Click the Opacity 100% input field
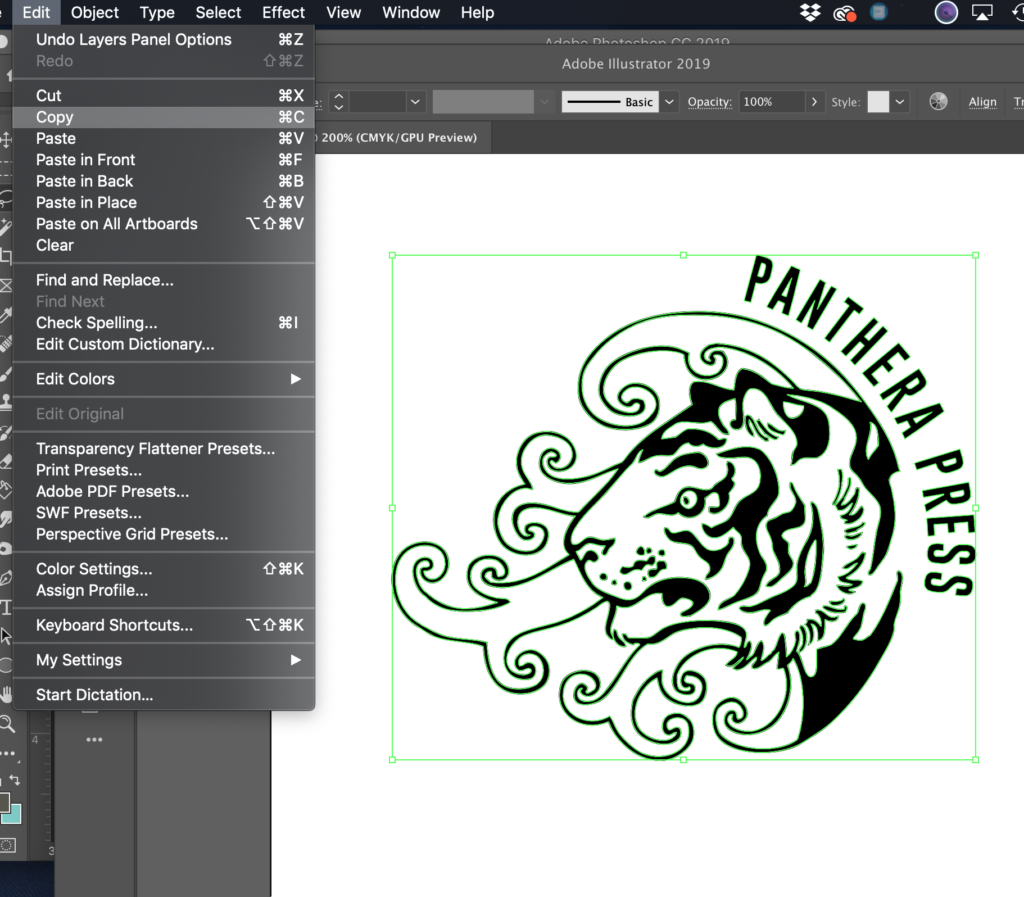 [771, 102]
